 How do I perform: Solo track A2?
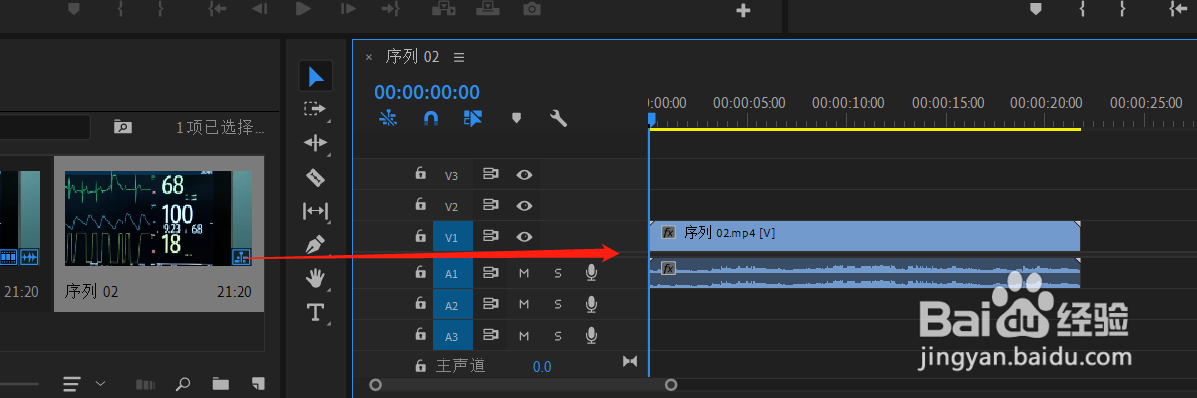pos(558,305)
